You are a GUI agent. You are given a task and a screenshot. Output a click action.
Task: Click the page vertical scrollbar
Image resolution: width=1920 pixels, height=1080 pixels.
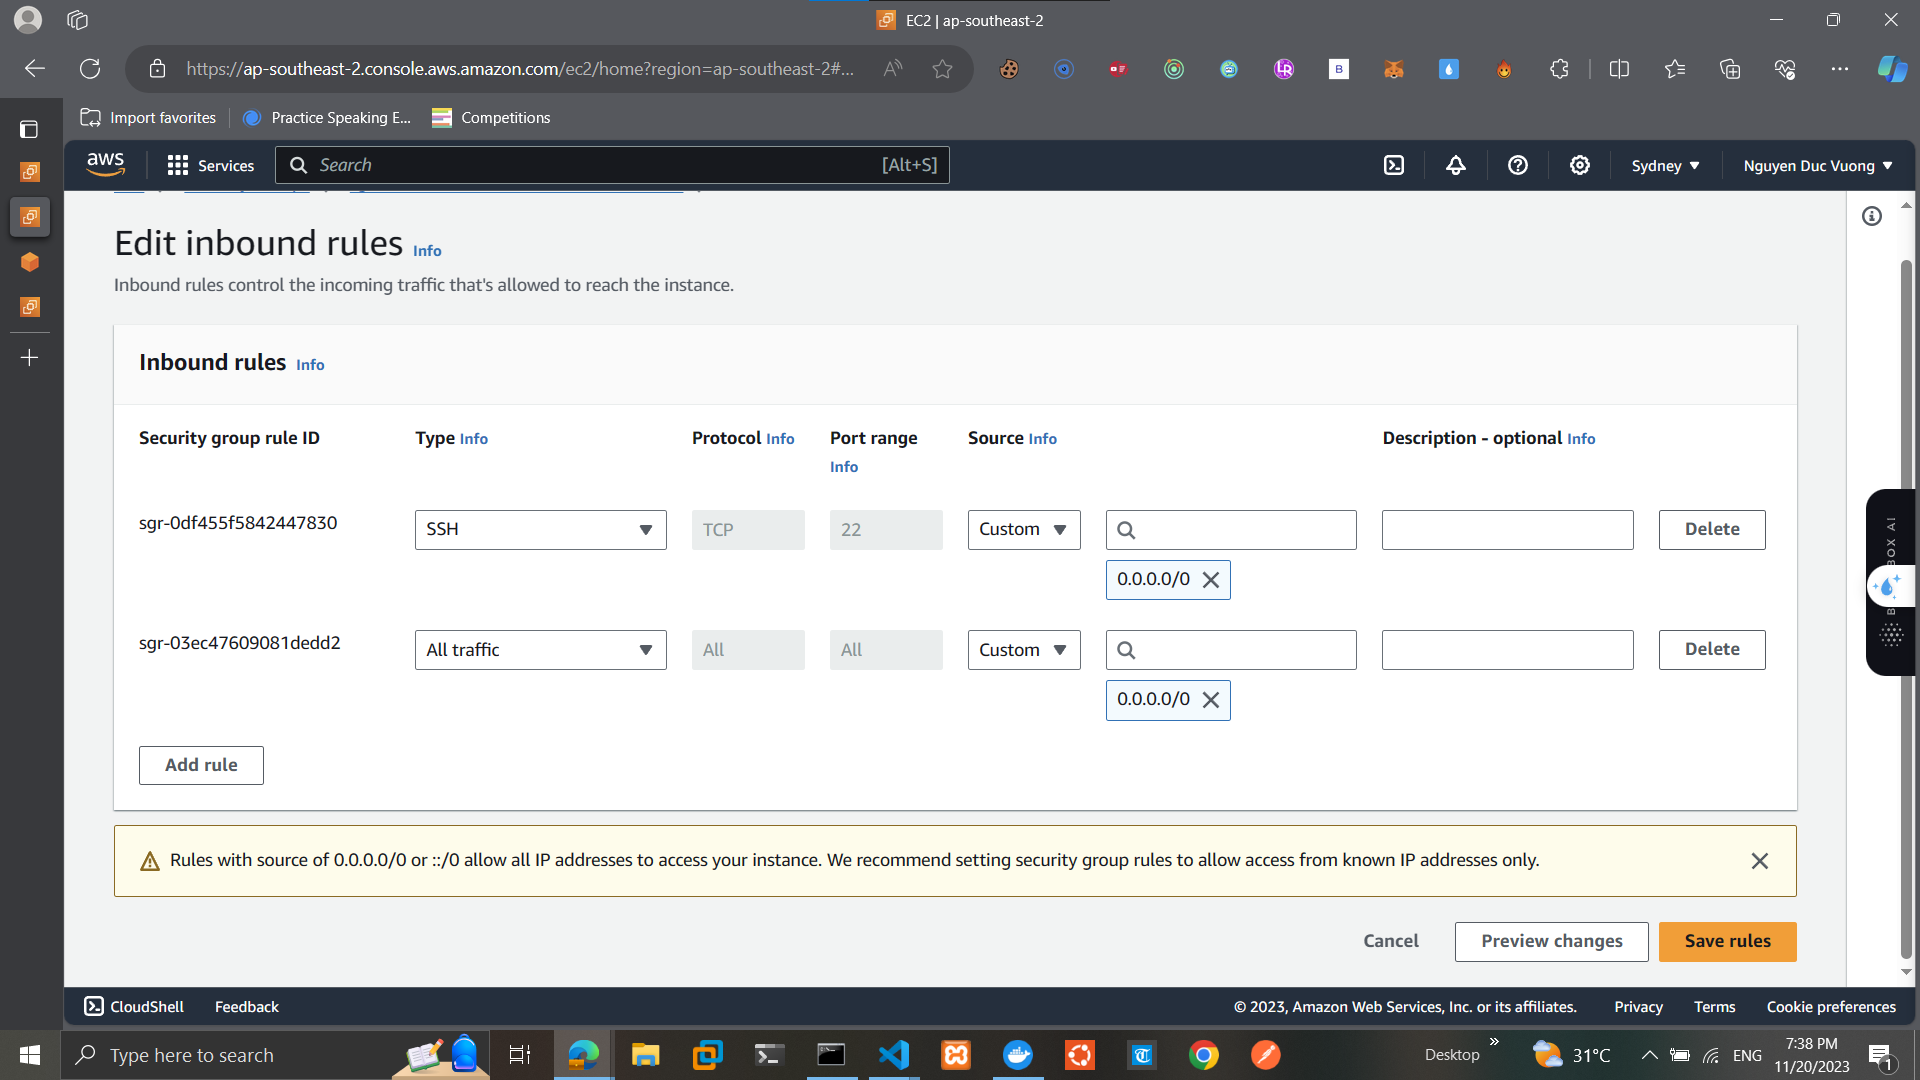tap(1906, 610)
